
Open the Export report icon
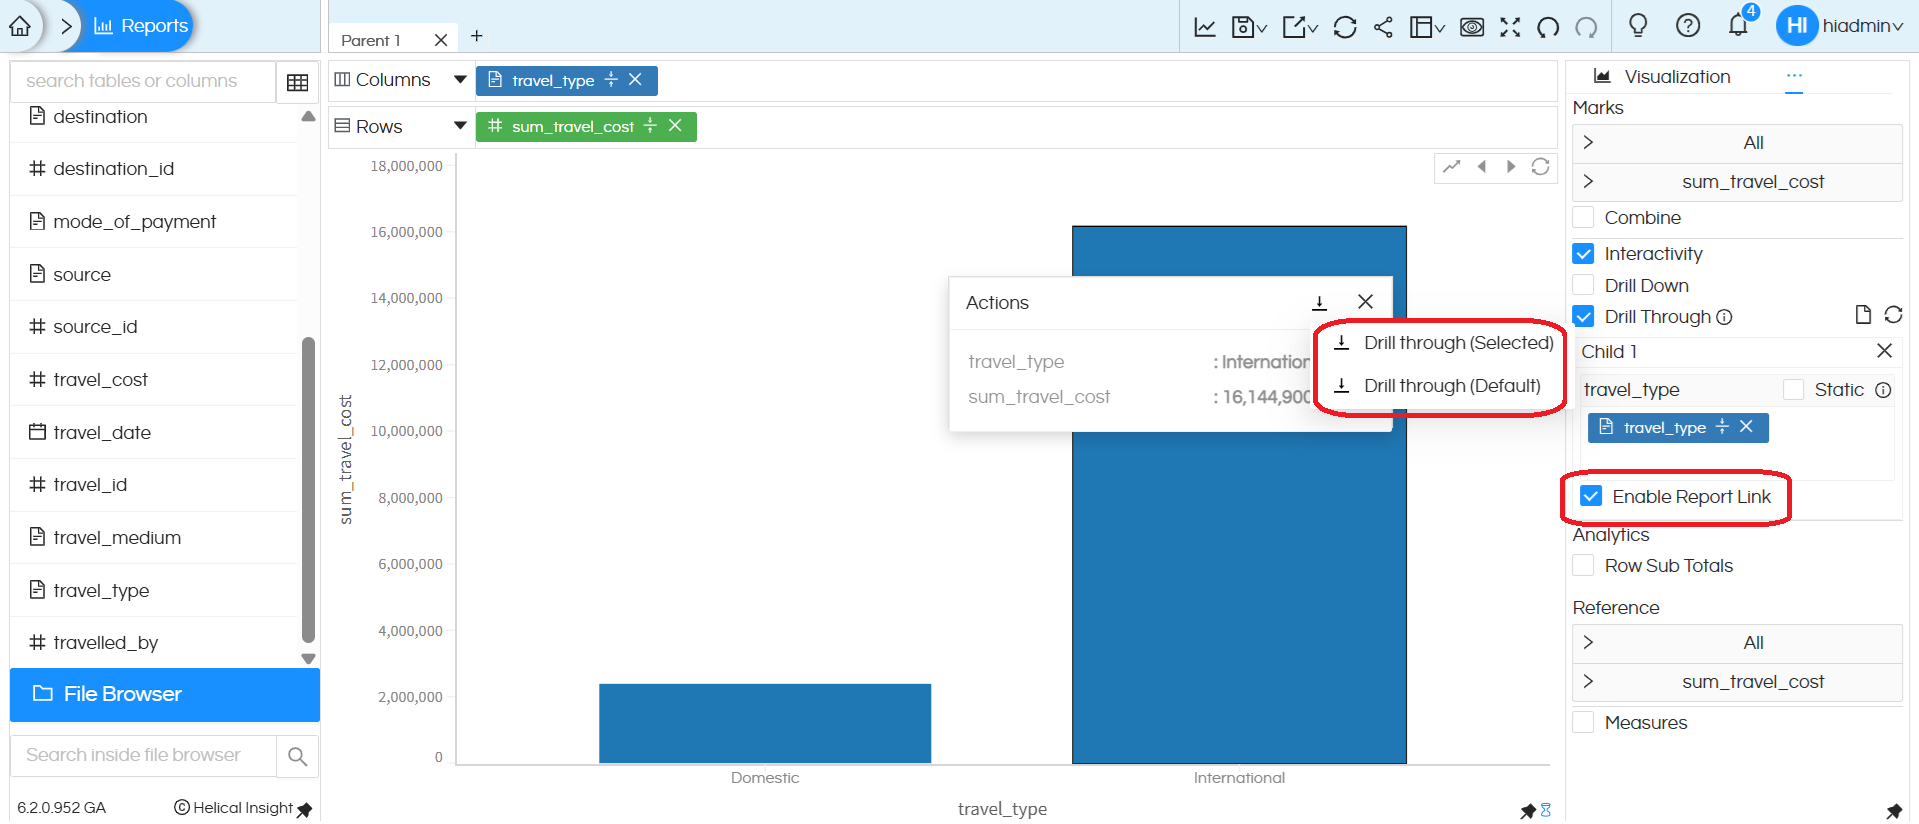pos(1300,27)
